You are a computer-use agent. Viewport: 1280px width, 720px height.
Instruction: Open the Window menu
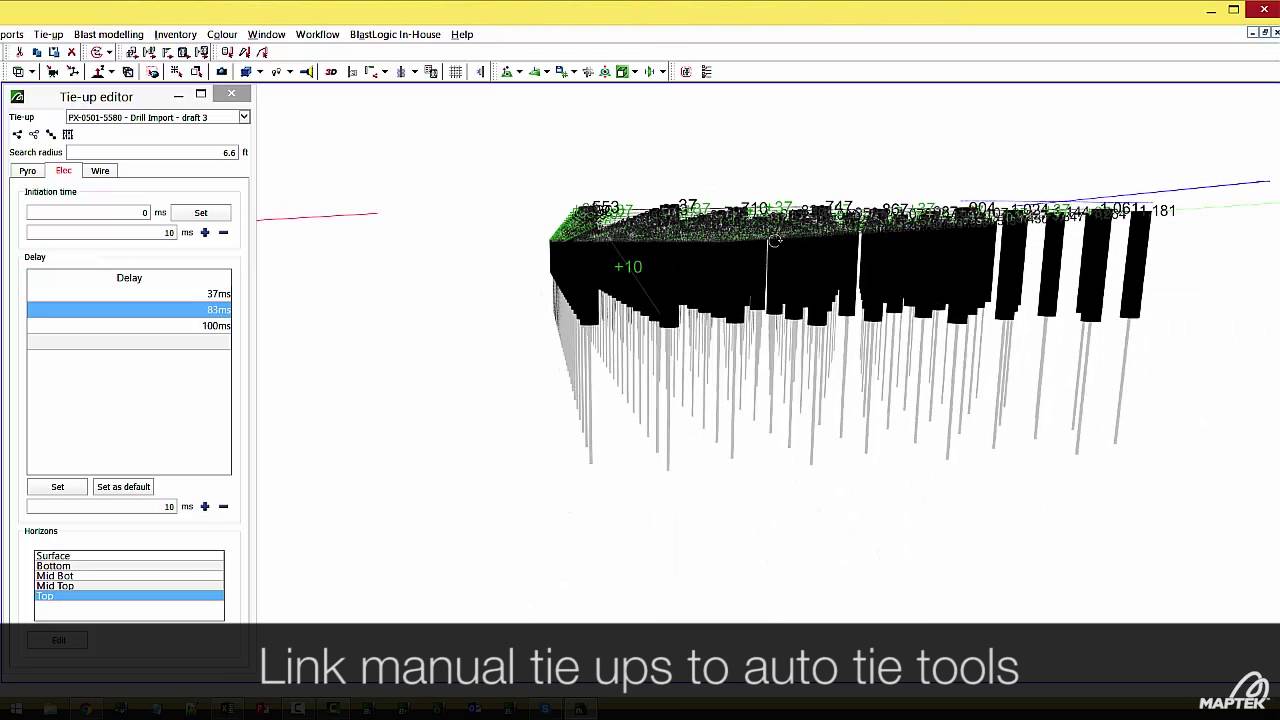point(266,34)
